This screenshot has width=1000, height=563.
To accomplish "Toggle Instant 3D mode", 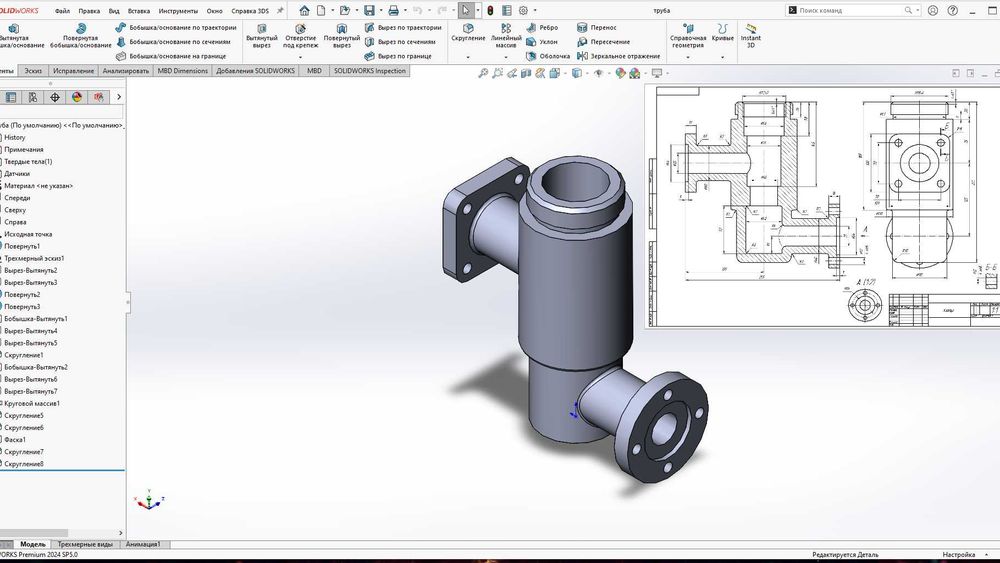I will (750, 35).
